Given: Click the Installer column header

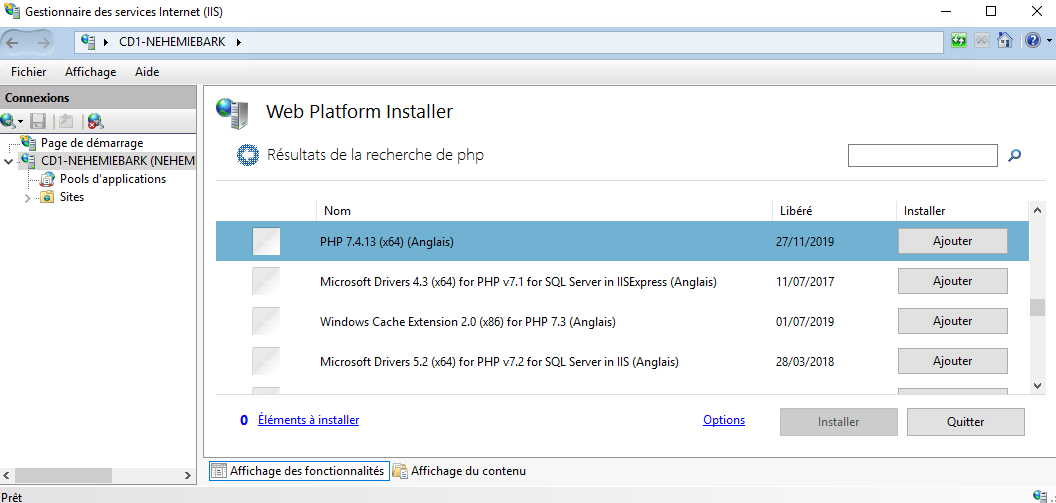Looking at the screenshot, I should (x=962, y=211).
